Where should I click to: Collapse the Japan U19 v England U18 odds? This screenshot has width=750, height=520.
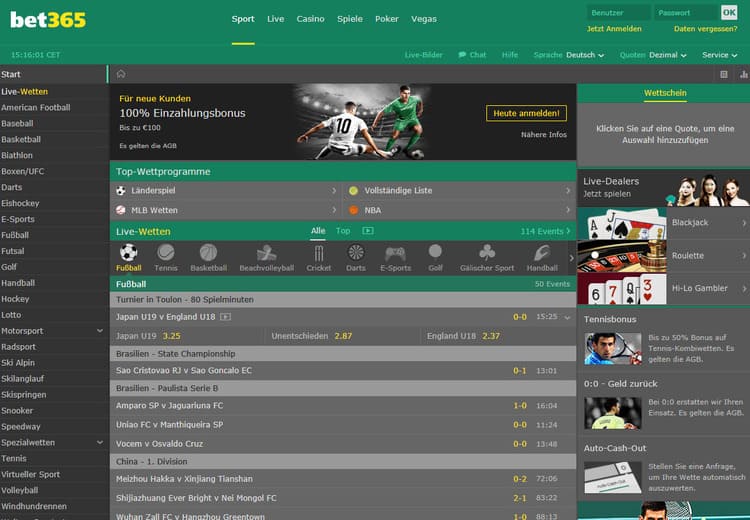pos(567,317)
